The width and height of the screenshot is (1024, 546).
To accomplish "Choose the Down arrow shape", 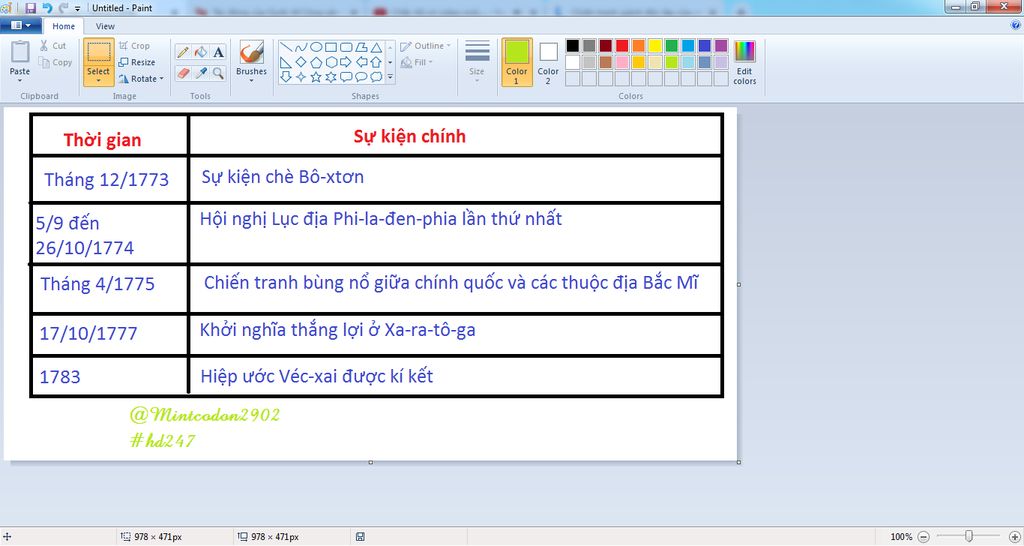I will pos(285,77).
